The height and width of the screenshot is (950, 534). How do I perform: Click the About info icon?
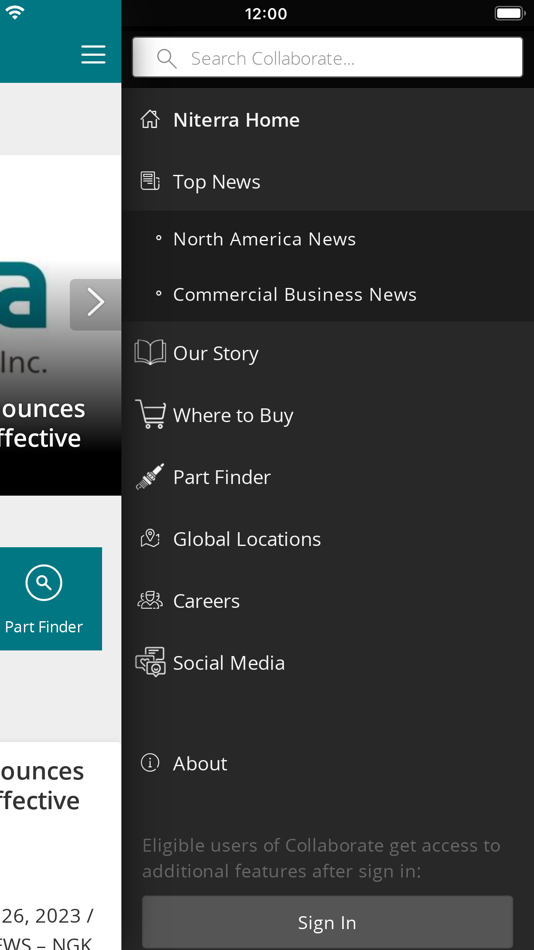[x=150, y=763]
